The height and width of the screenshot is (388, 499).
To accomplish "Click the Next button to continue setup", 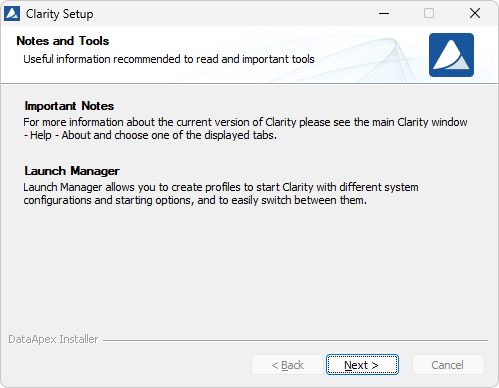I will point(362,365).
